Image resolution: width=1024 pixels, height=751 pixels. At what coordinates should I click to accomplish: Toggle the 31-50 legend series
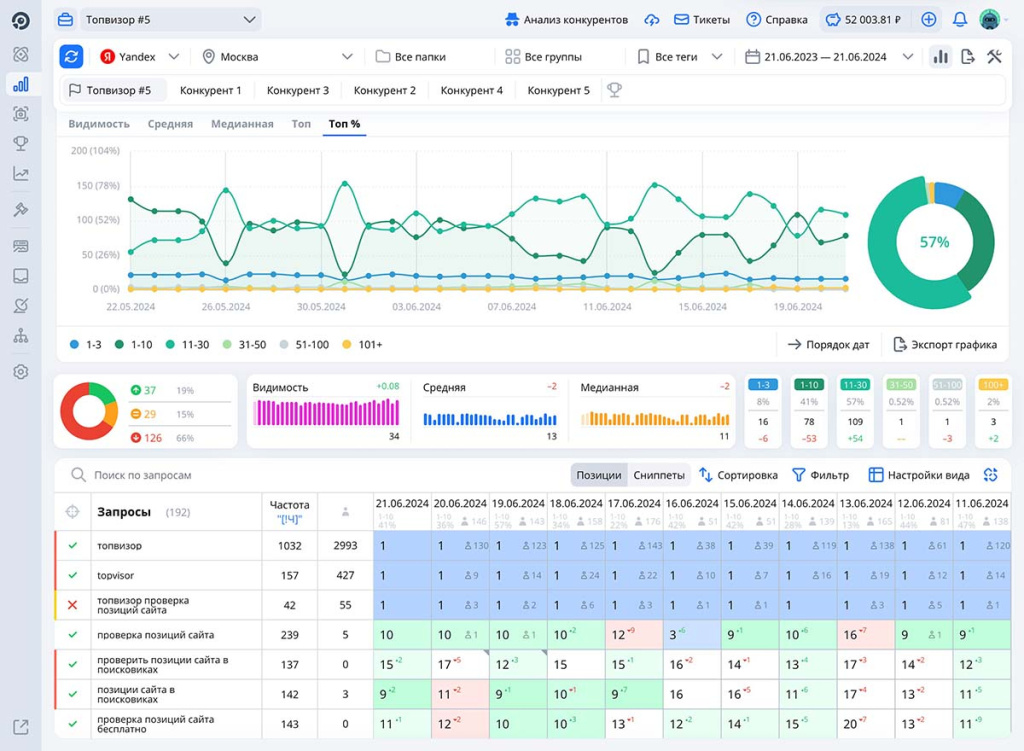(244, 344)
